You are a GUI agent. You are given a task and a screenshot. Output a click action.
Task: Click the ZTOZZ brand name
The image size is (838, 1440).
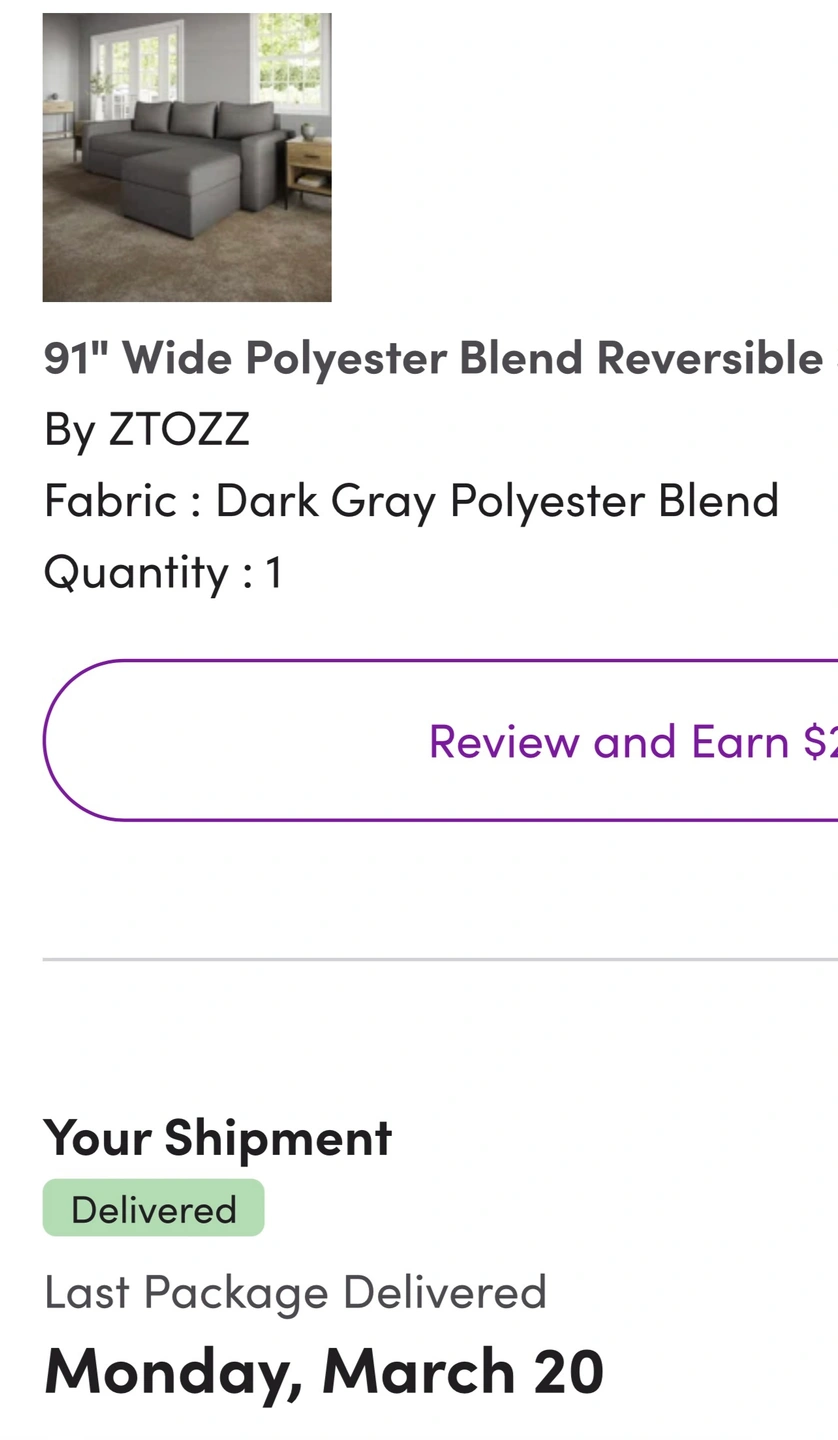[179, 429]
